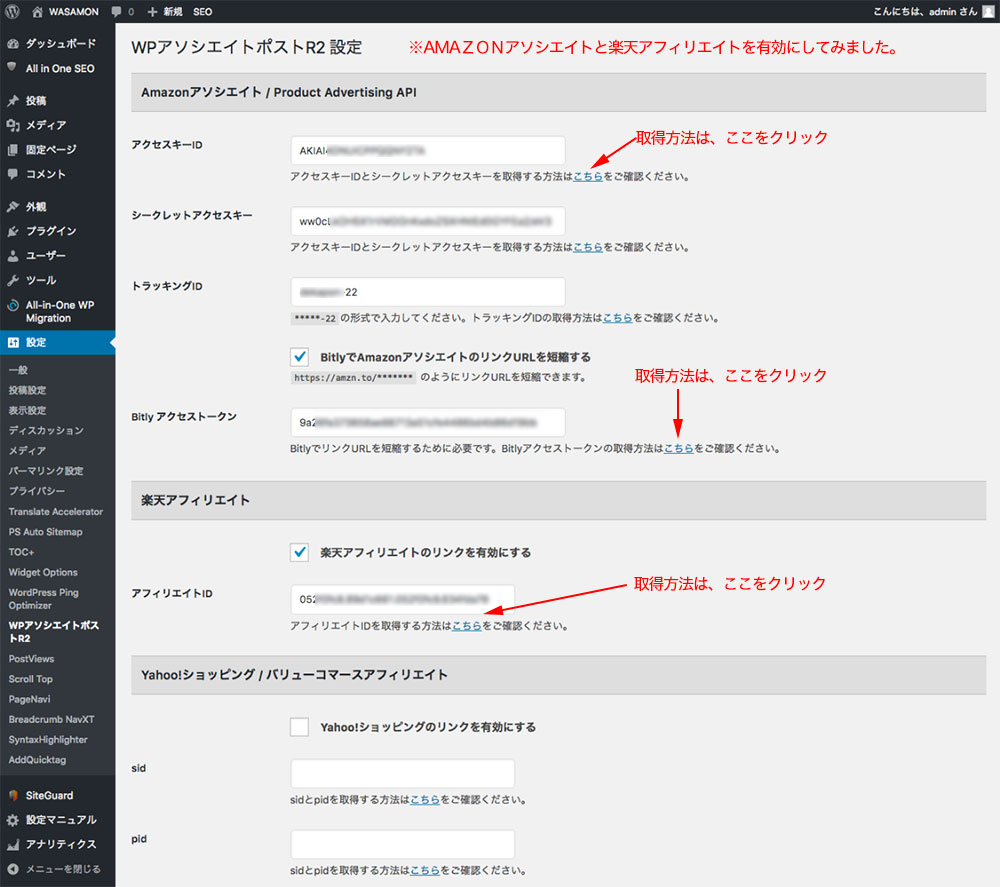This screenshot has height=887, width=1000.
Task: Open the 設定 sidebar menu
Action: pos(57,342)
